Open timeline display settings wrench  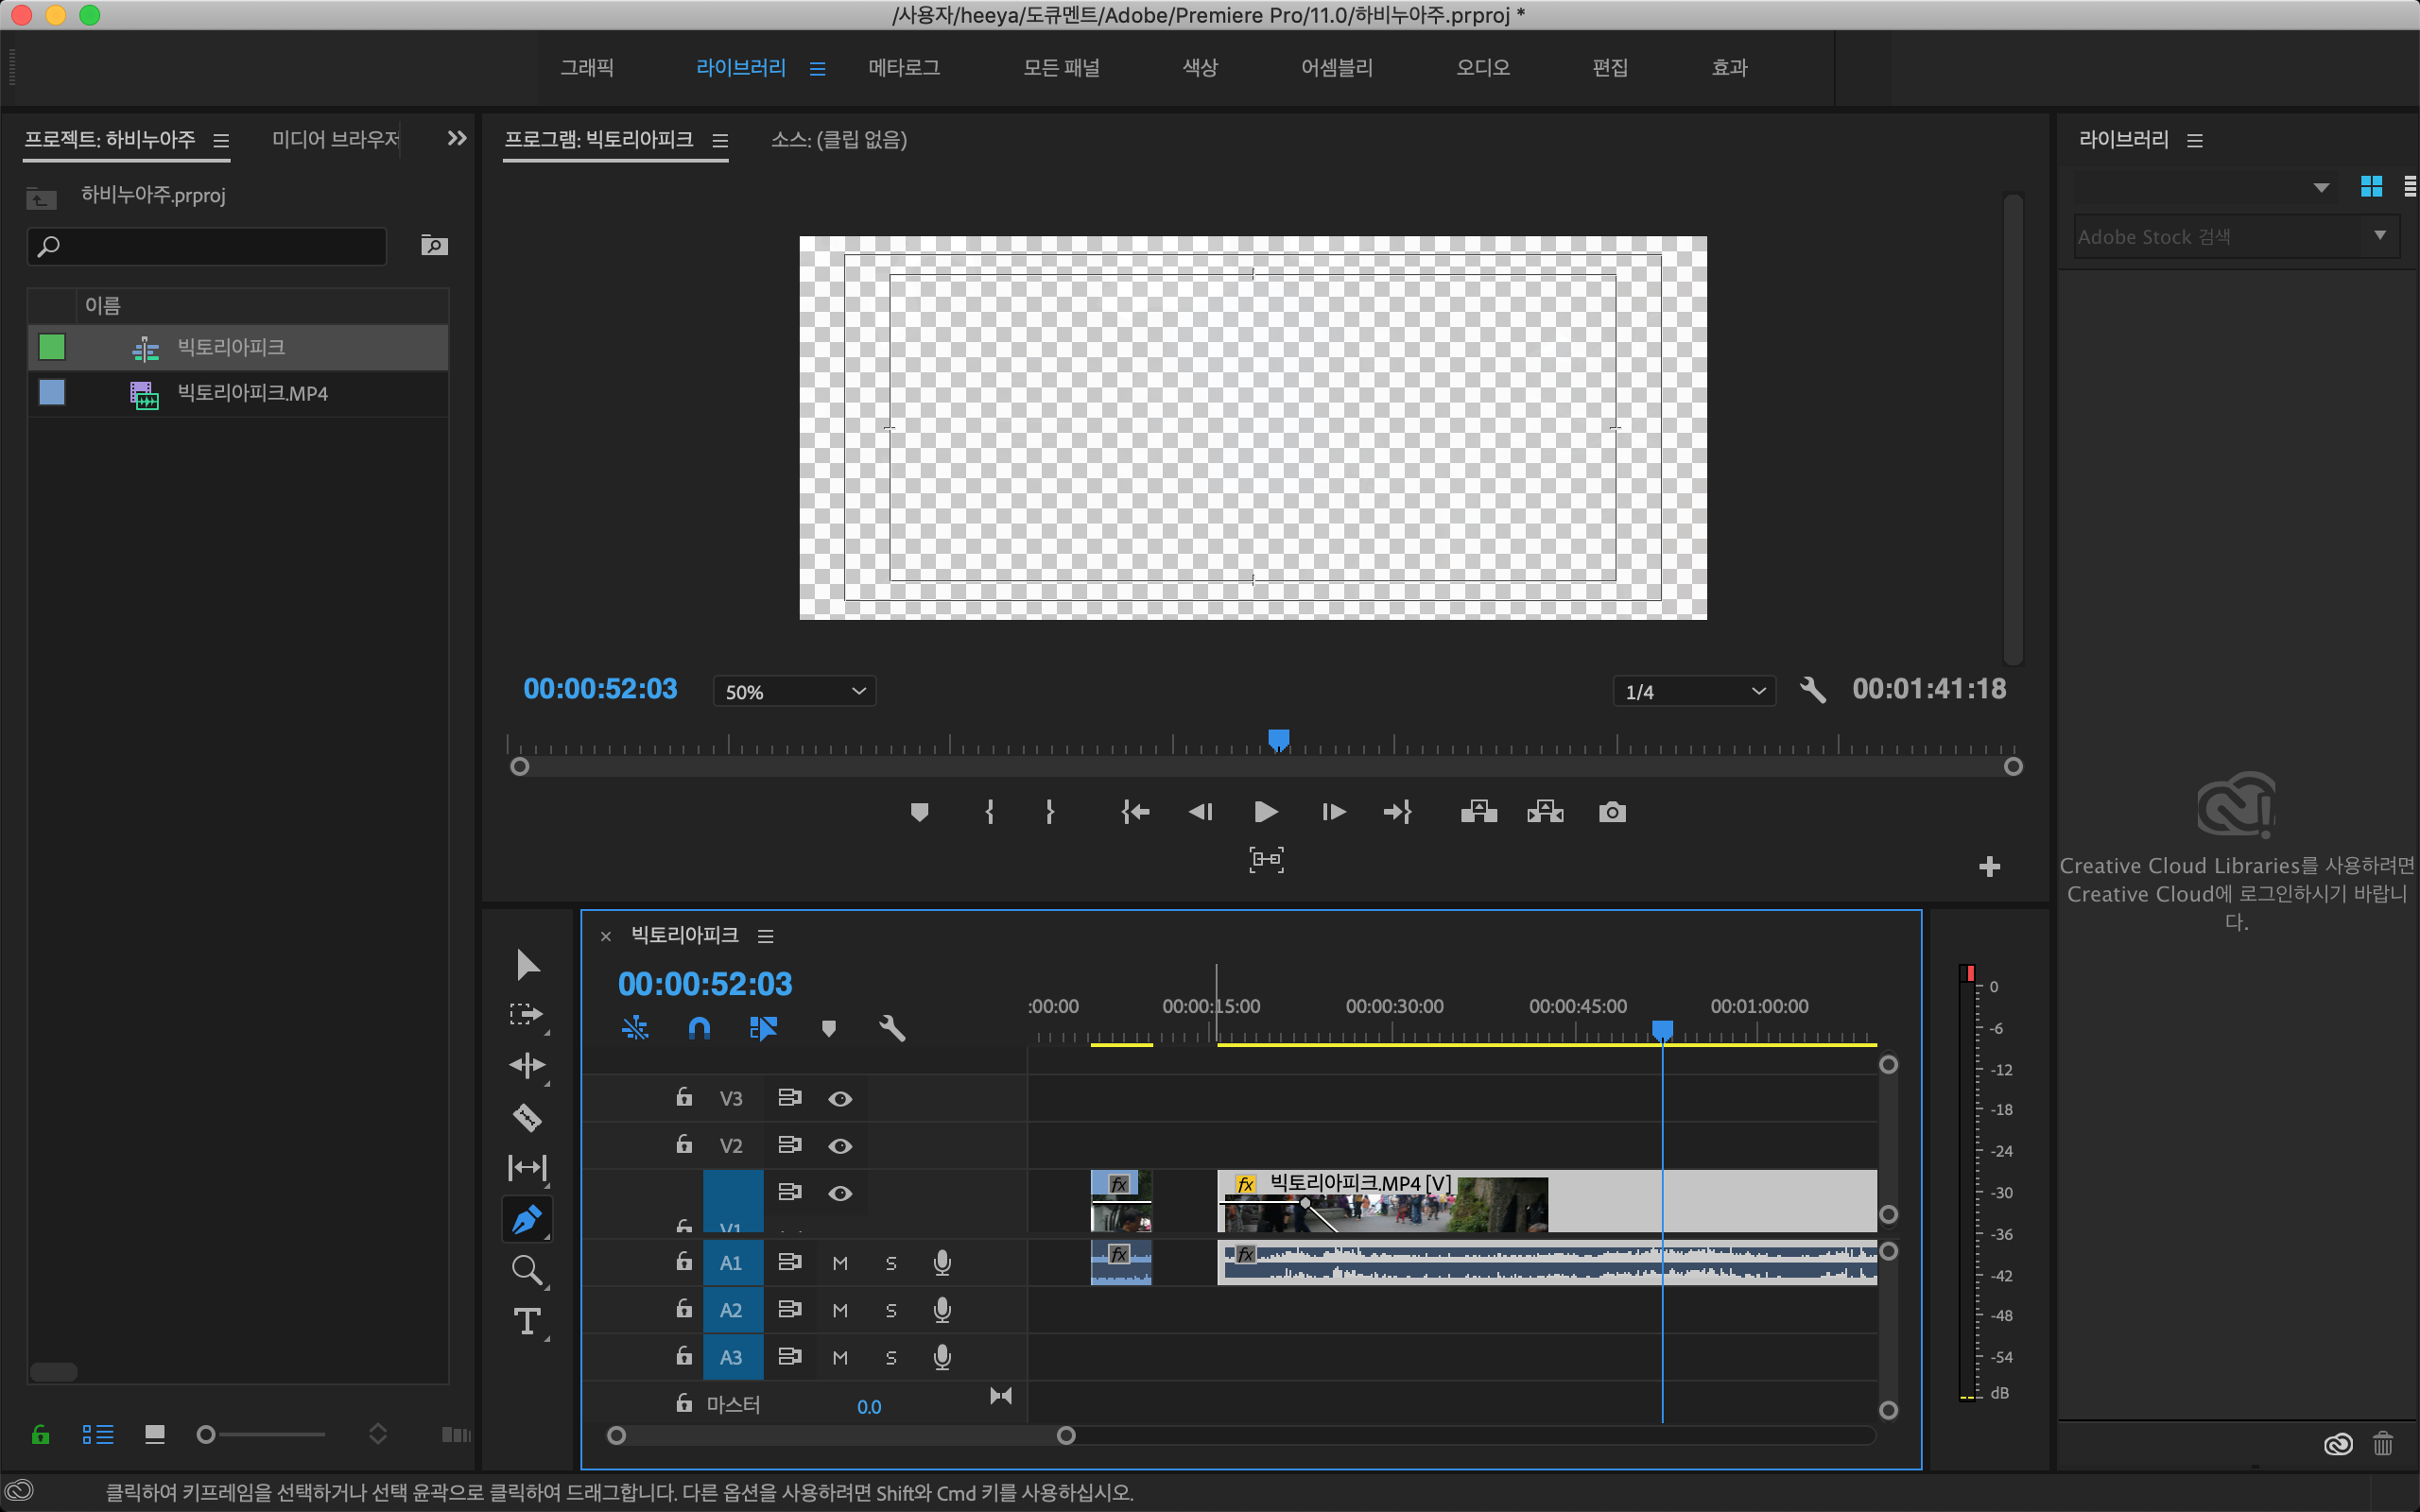892,1028
